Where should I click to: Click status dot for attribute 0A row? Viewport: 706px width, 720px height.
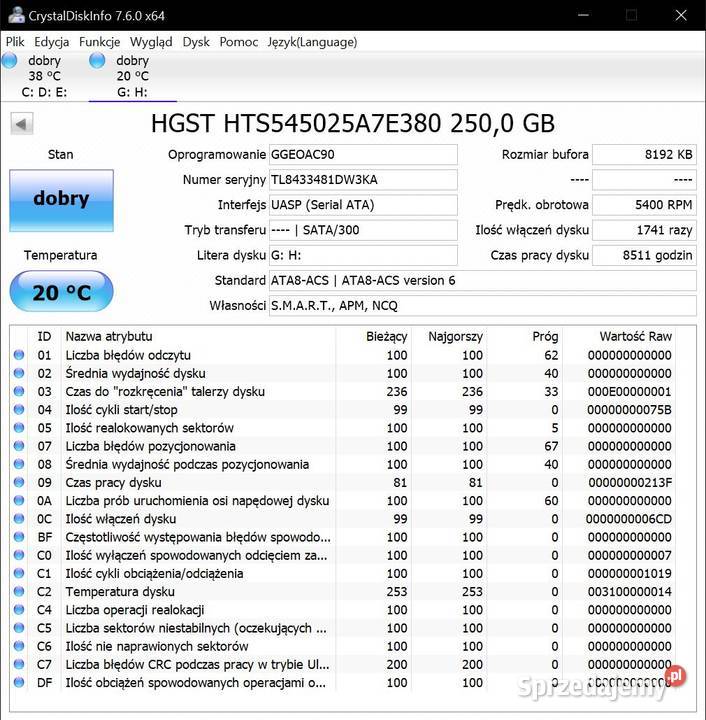click(19, 501)
